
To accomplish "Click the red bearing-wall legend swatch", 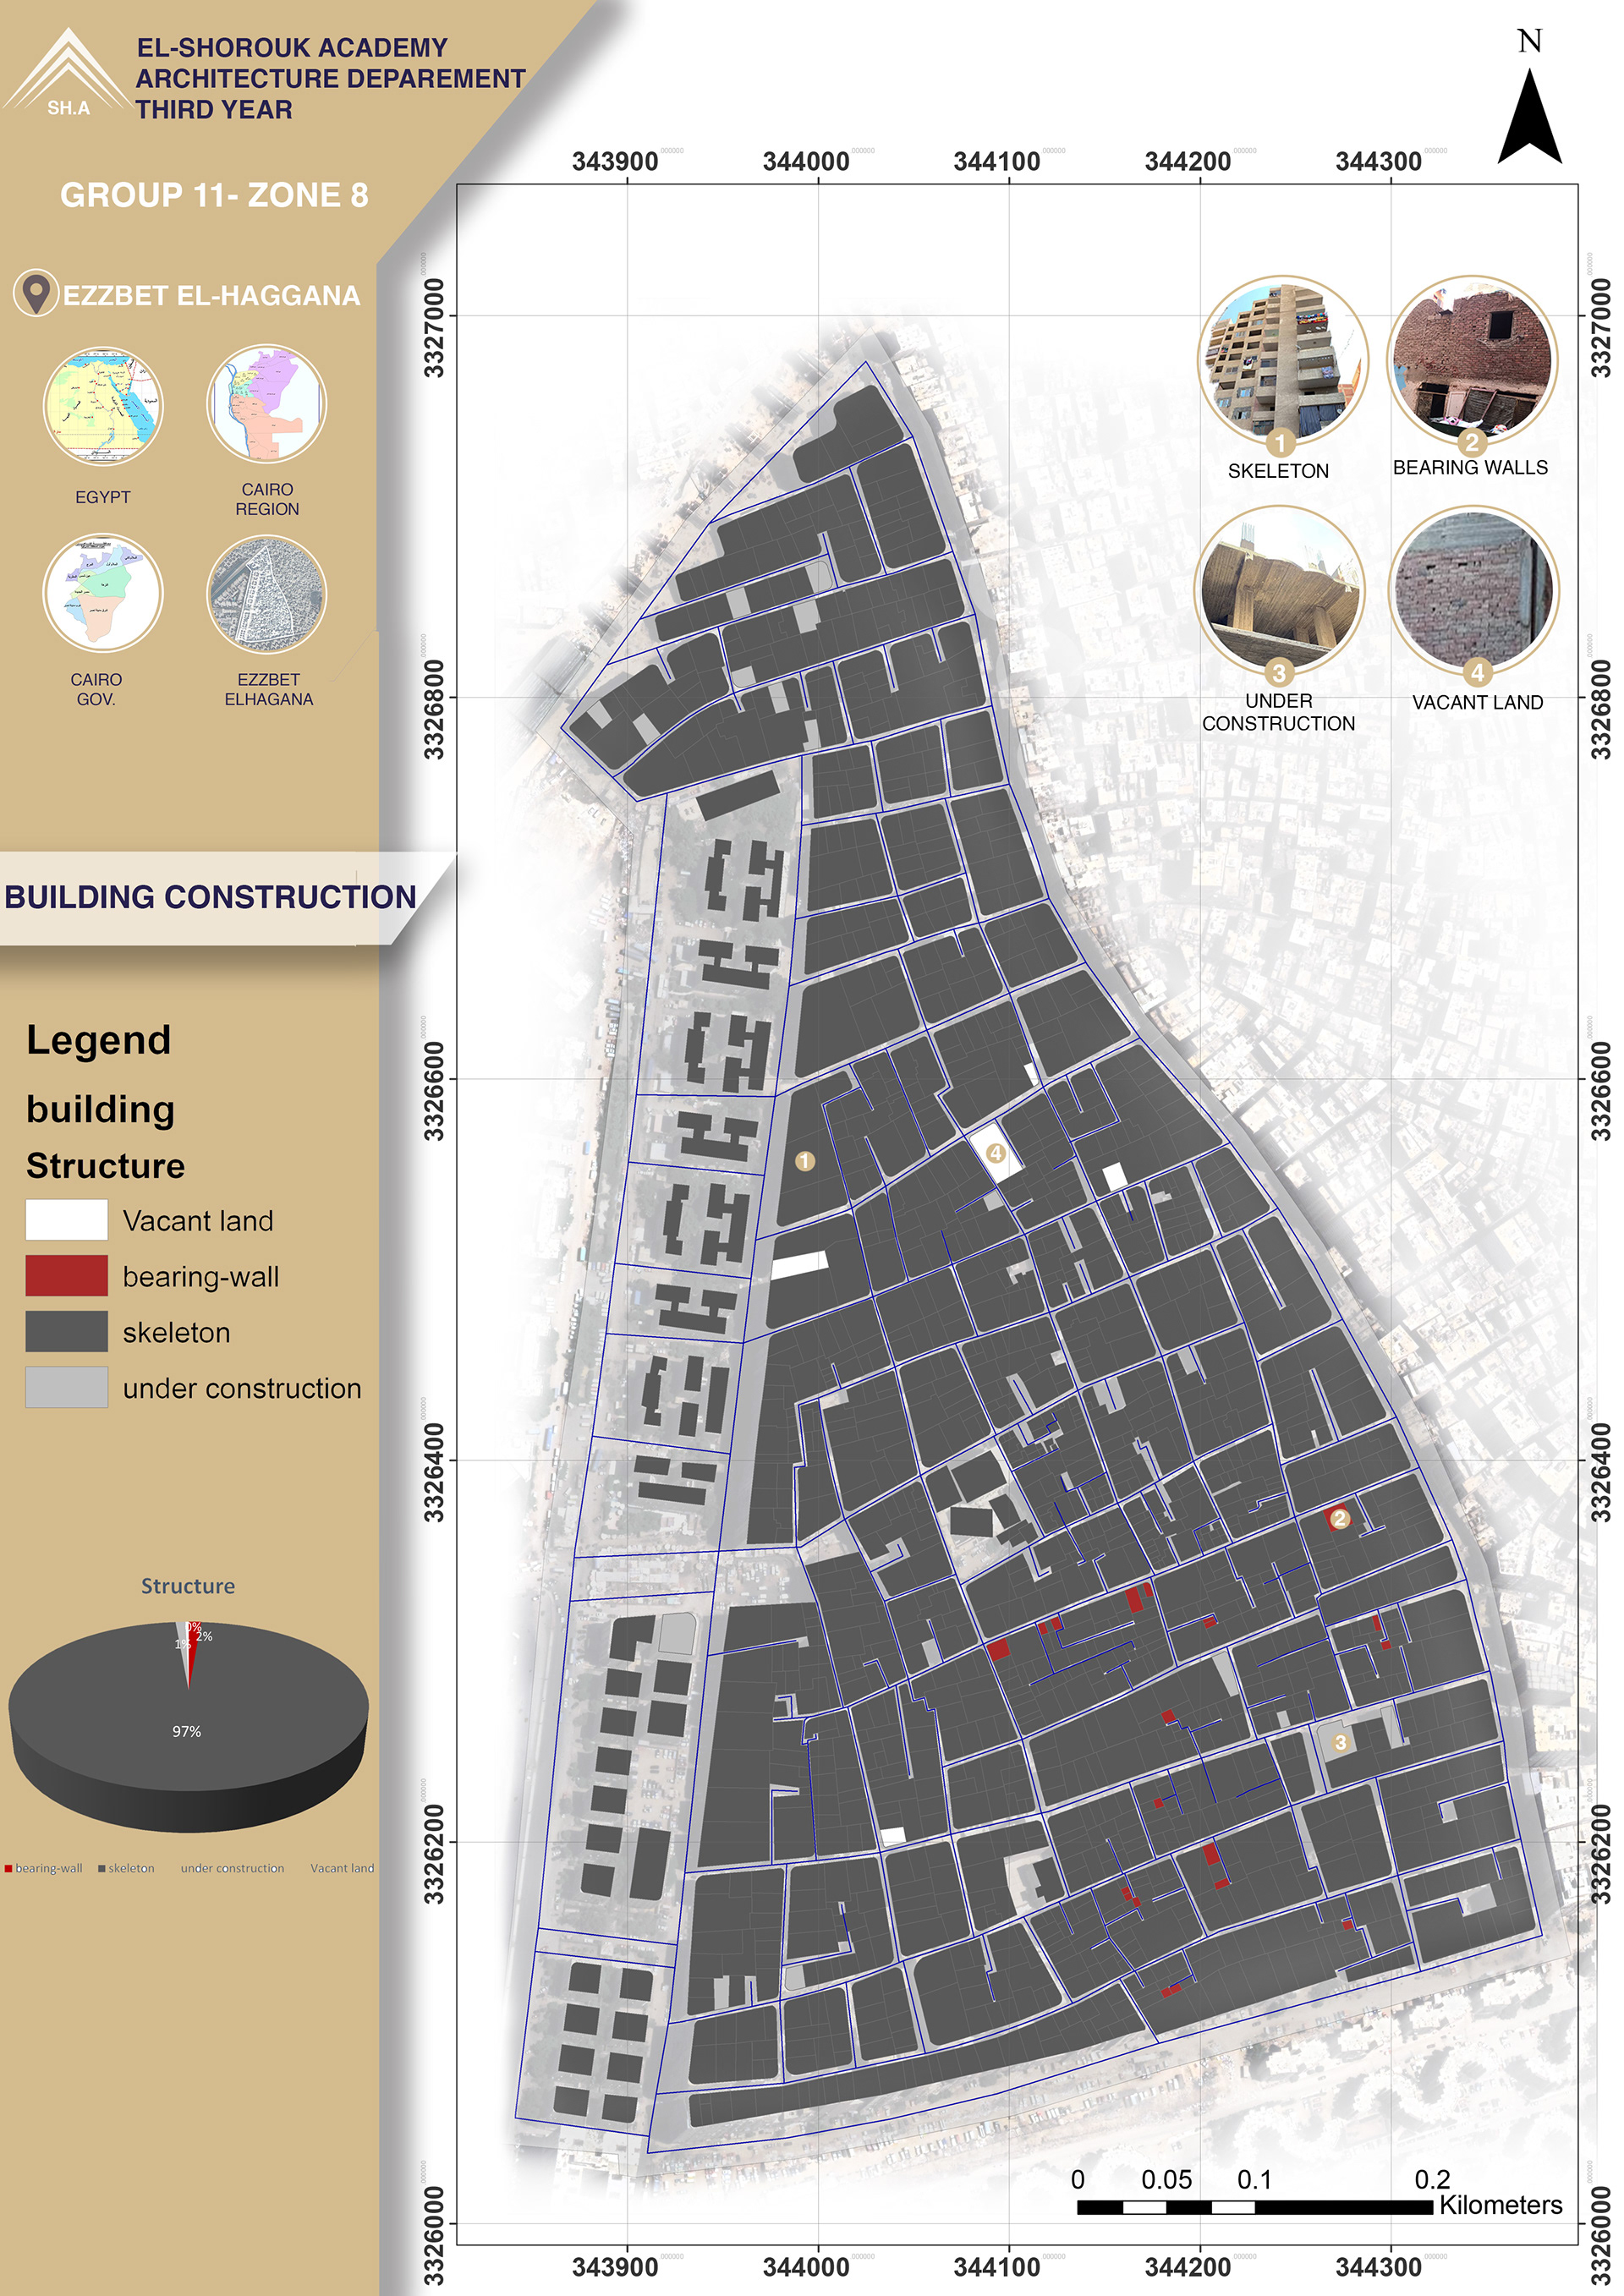I will pyautogui.click(x=66, y=1276).
